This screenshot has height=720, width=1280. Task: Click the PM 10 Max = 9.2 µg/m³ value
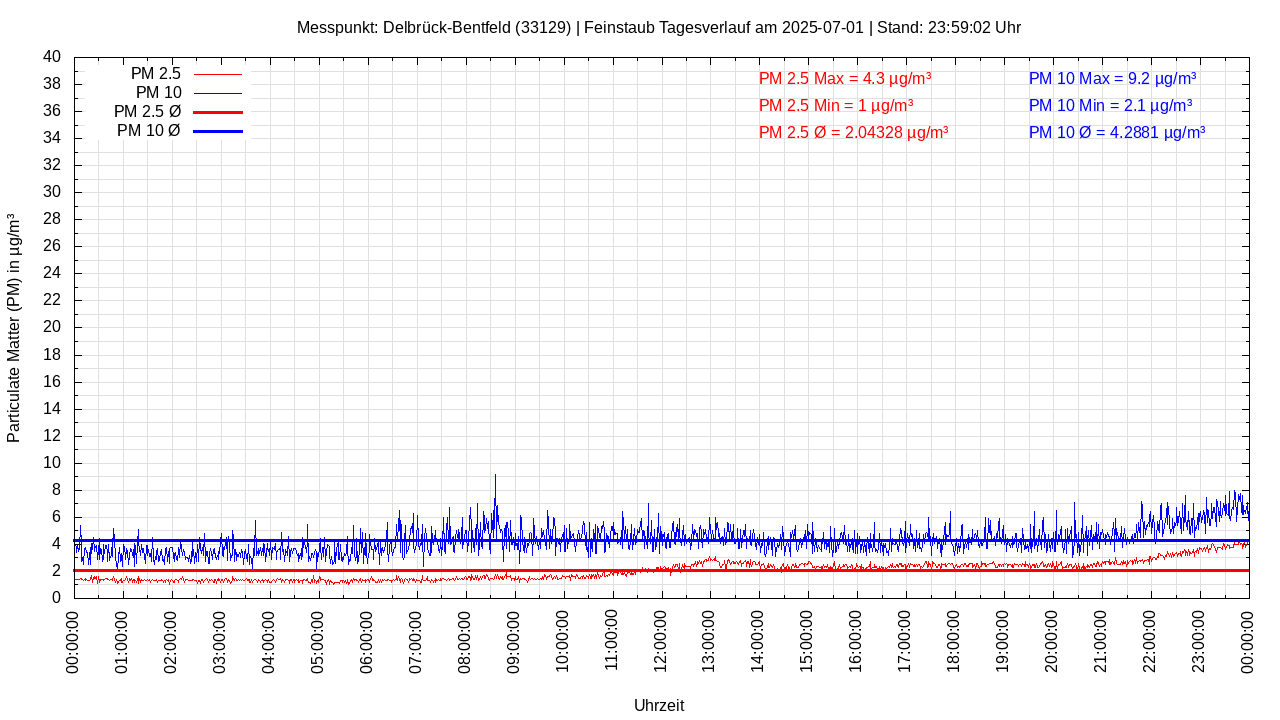pyautogui.click(x=1112, y=78)
